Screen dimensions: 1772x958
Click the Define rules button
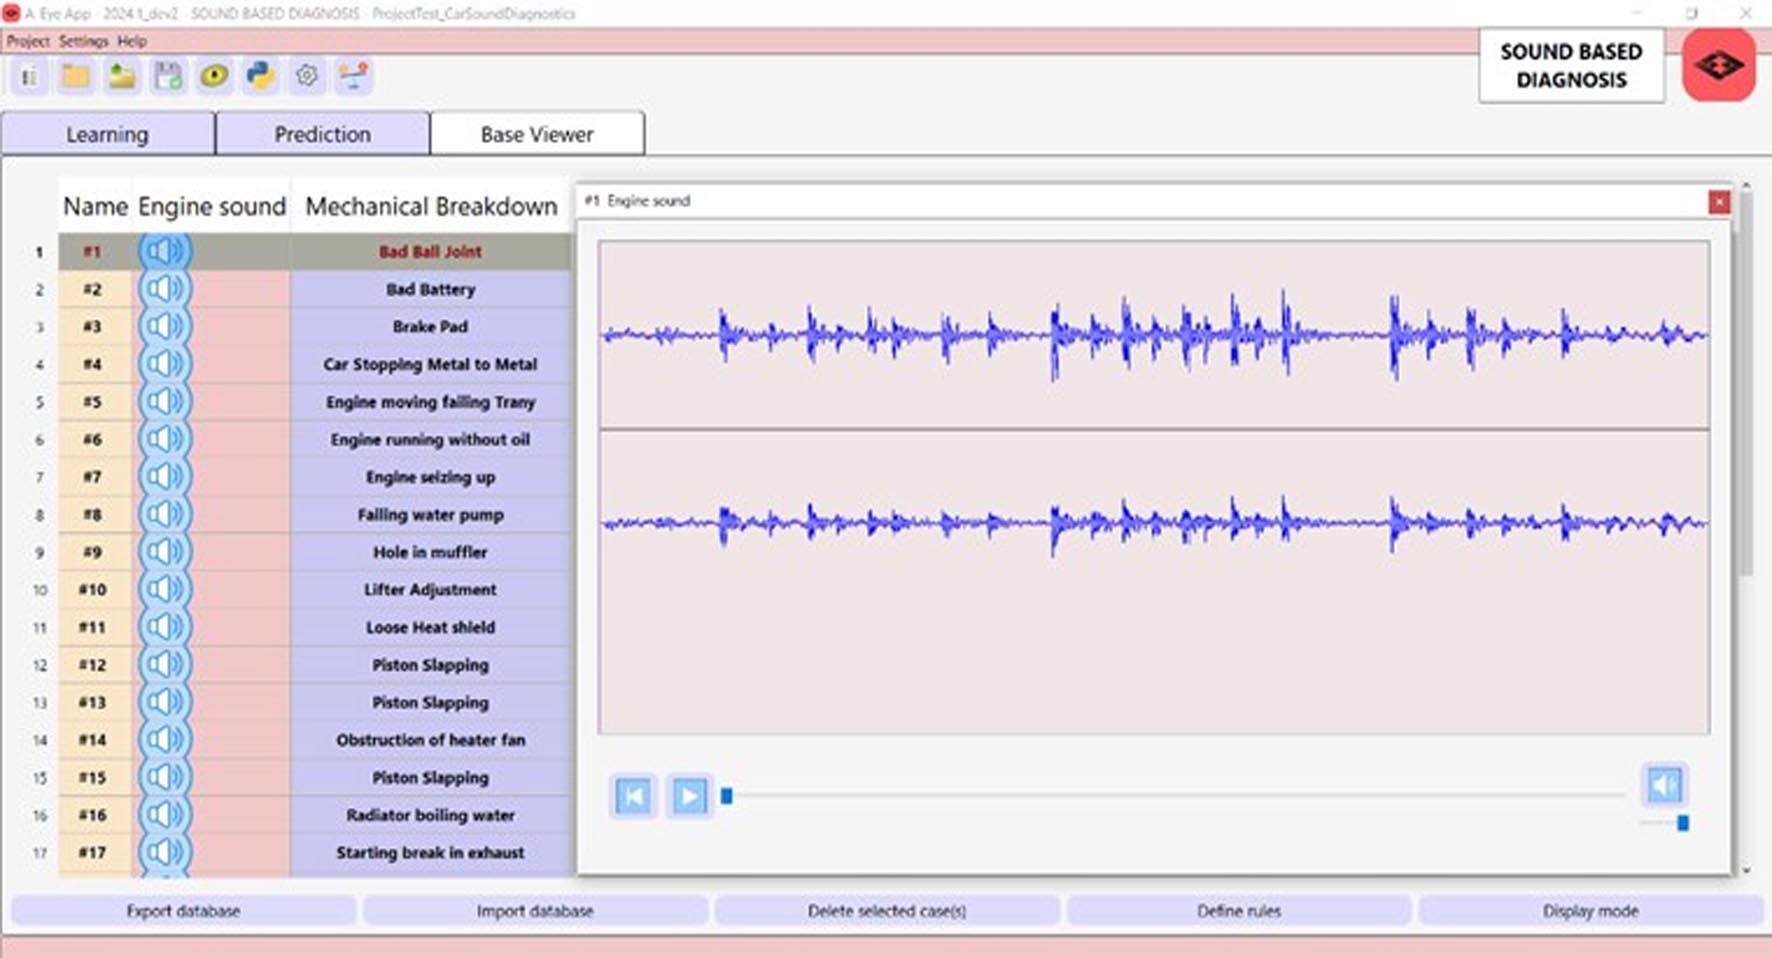1238,911
